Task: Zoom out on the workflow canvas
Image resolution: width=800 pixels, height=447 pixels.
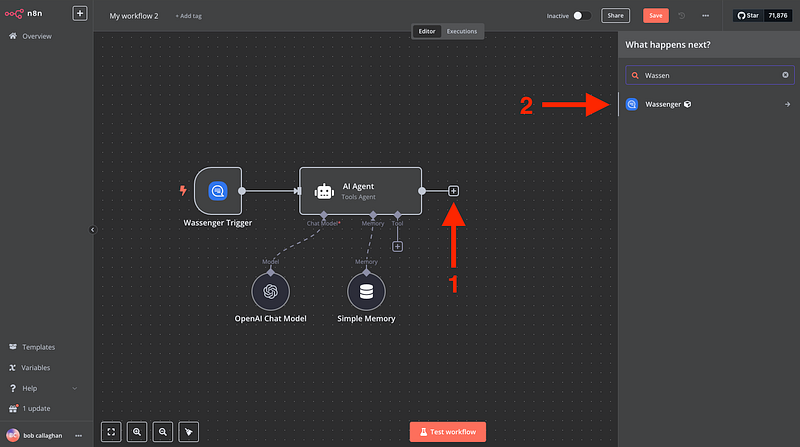Action: 162,432
